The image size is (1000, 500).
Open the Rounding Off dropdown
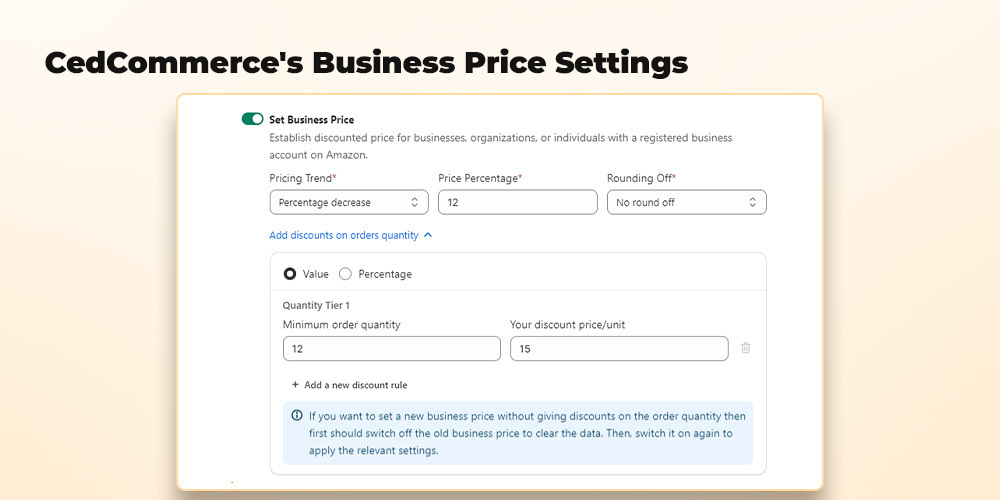pos(686,202)
